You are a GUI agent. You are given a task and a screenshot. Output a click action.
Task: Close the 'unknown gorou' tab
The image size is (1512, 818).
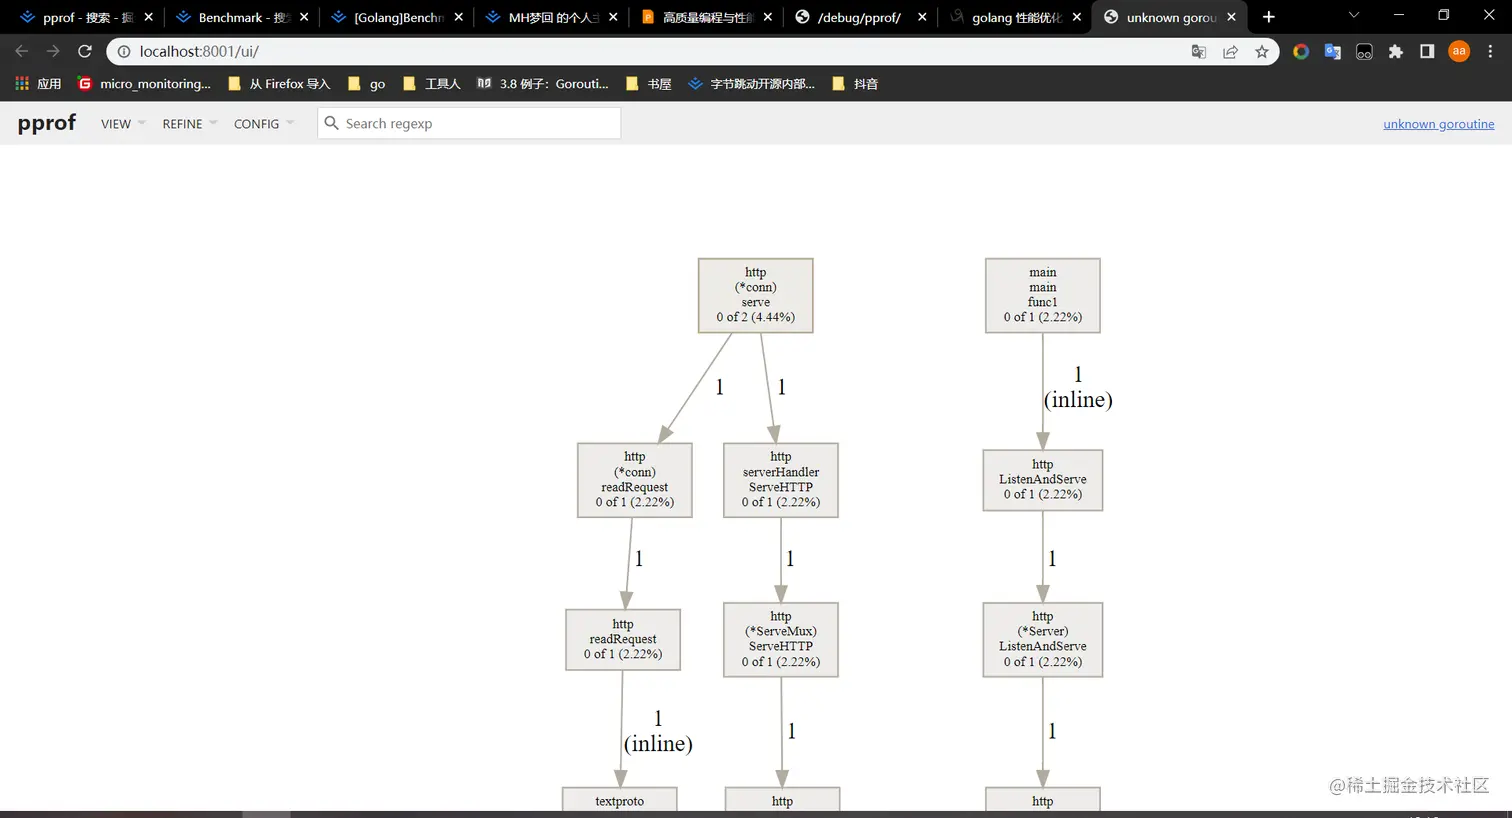tap(1231, 17)
